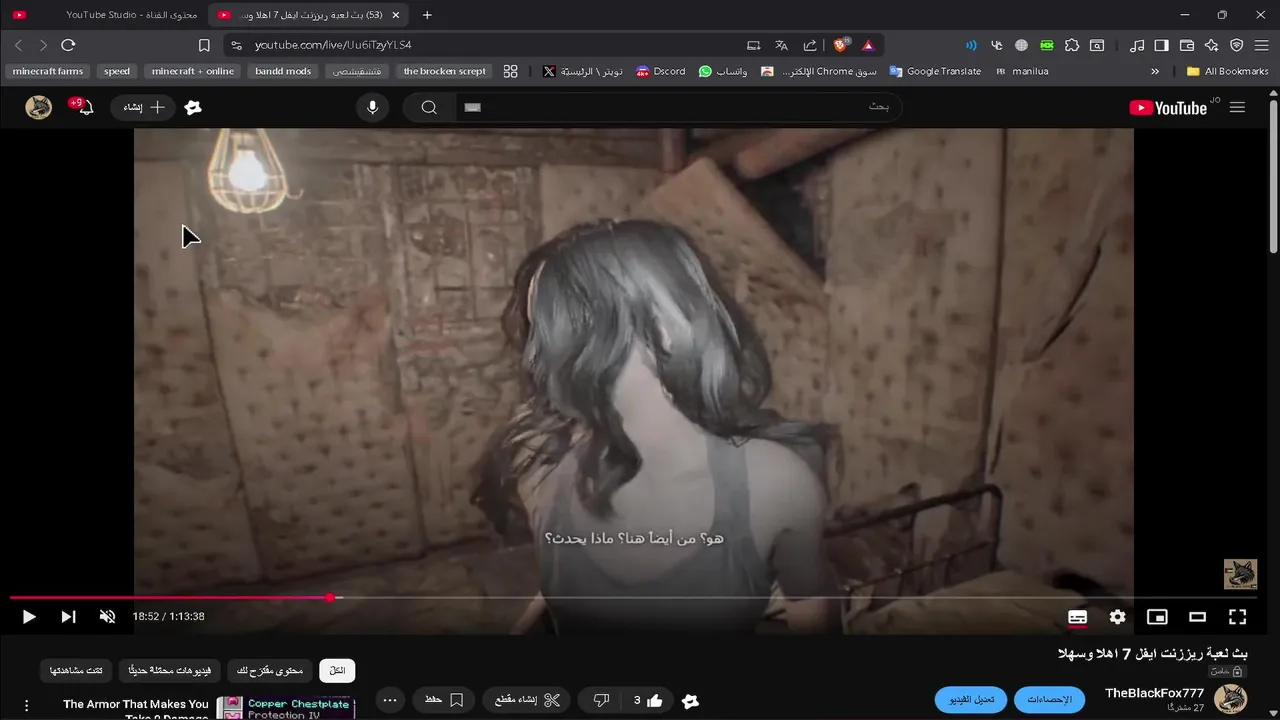Image resolution: width=1280 pixels, height=720 pixels.
Task: Click the search magnifier button
Action: tap(429, 107)
